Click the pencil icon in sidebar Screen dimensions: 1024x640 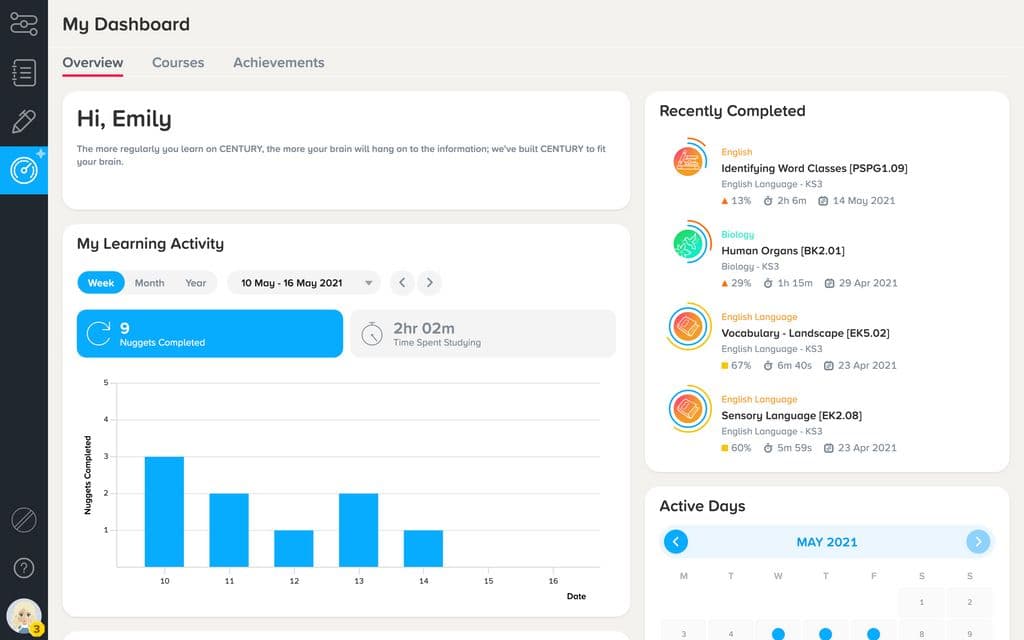pyautogui.click(x=24, y=122)
